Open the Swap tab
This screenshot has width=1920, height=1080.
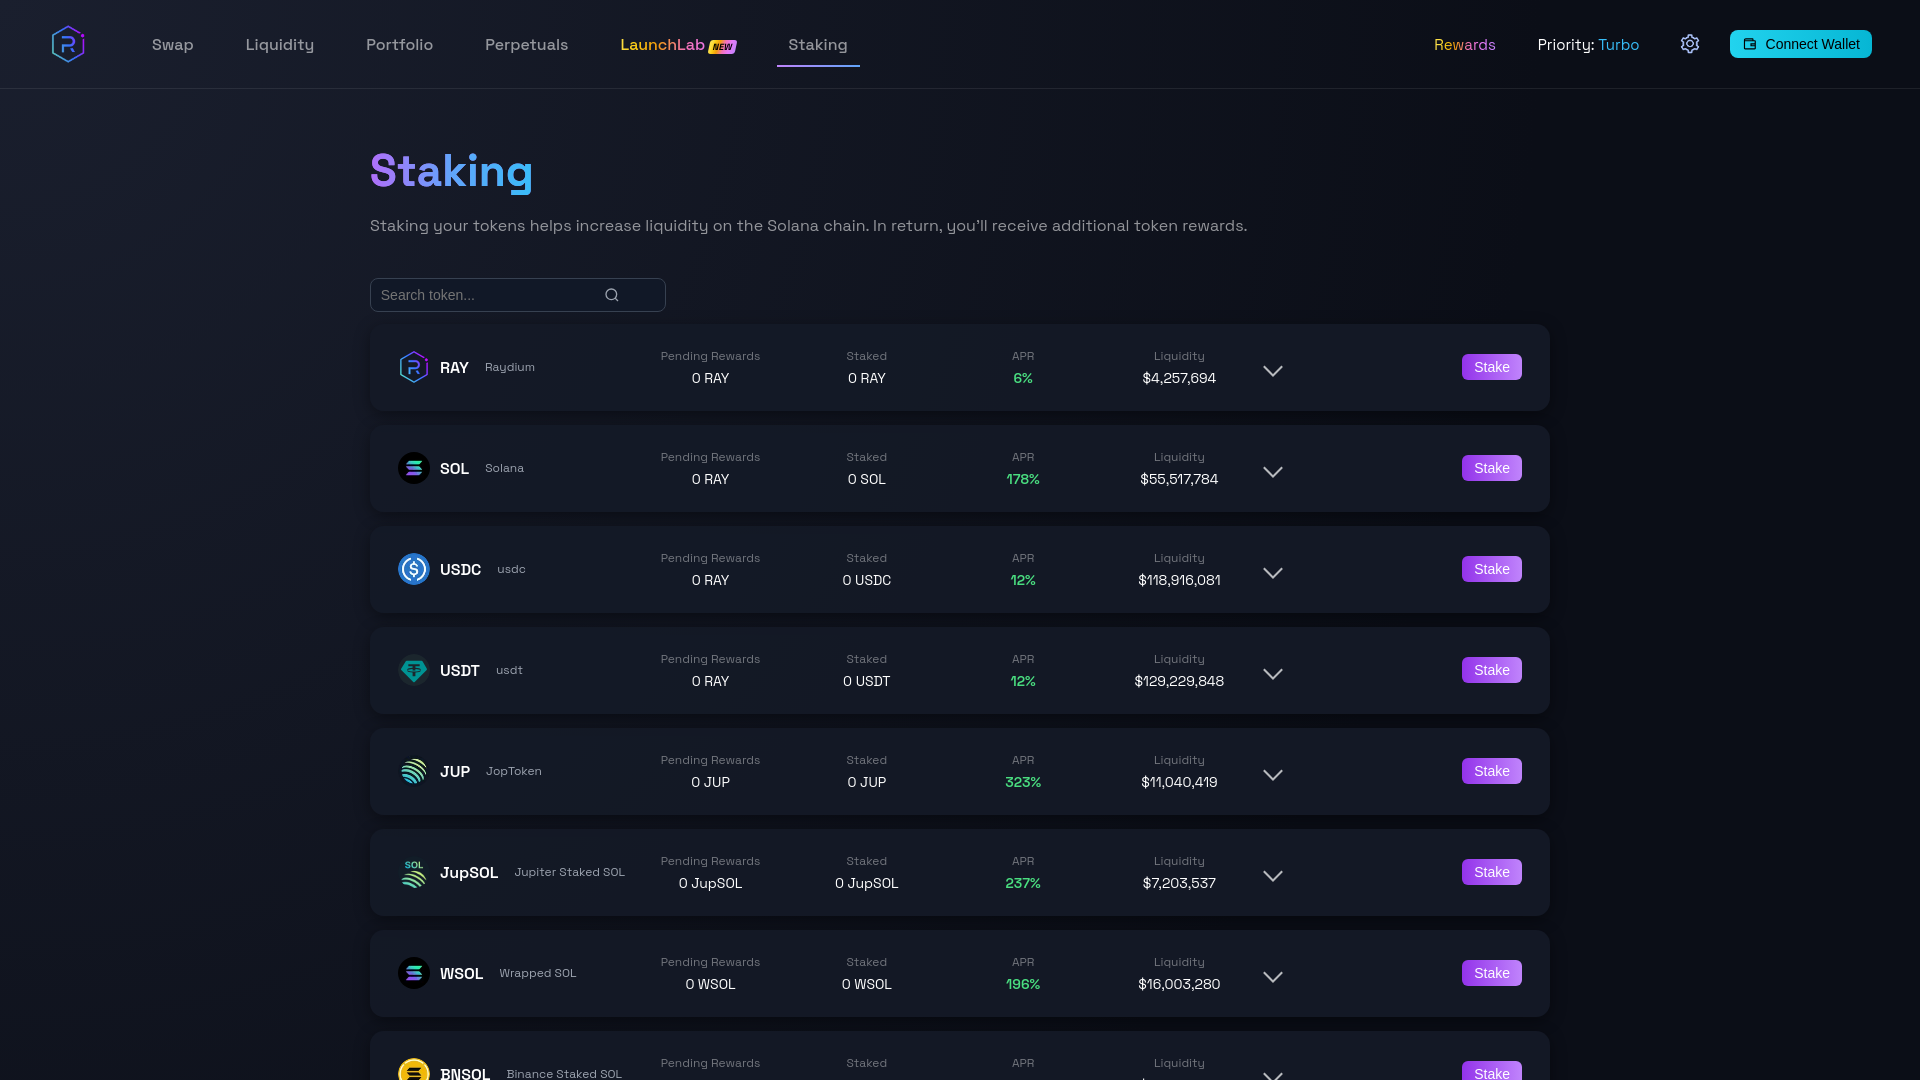click(173, 44)
